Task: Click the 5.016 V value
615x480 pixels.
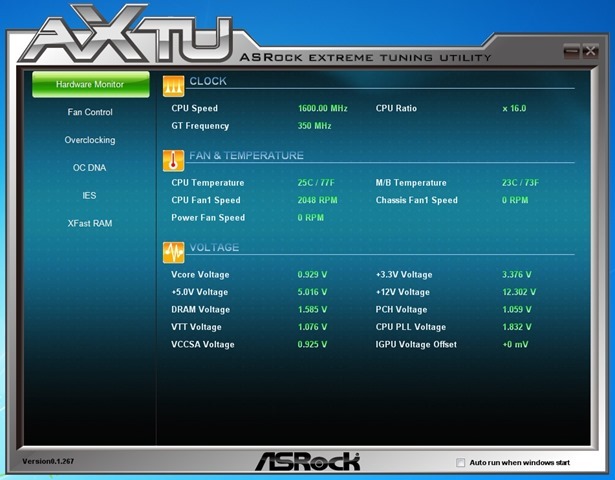Action: pyautogui.click(x=312, y=292)
